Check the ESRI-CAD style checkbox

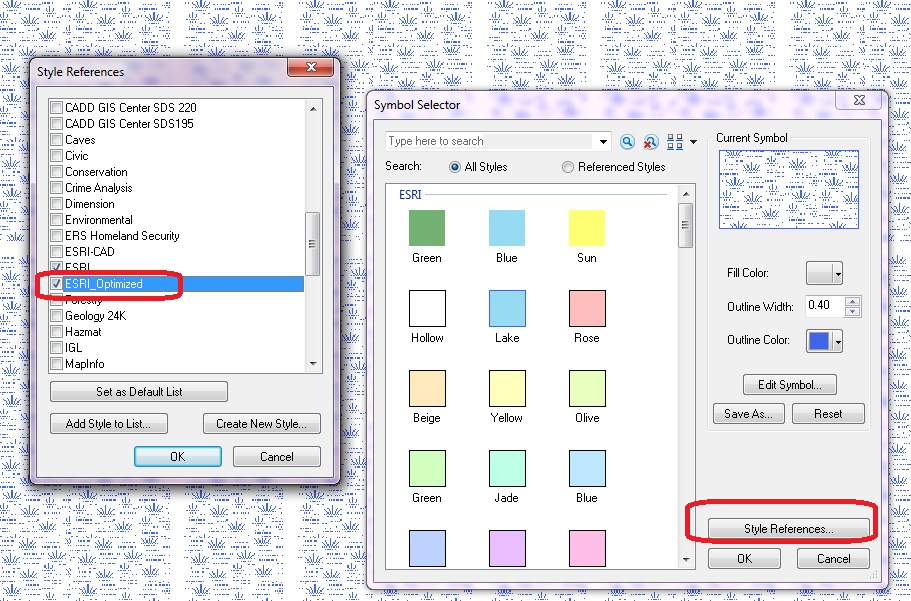(56, 252)
